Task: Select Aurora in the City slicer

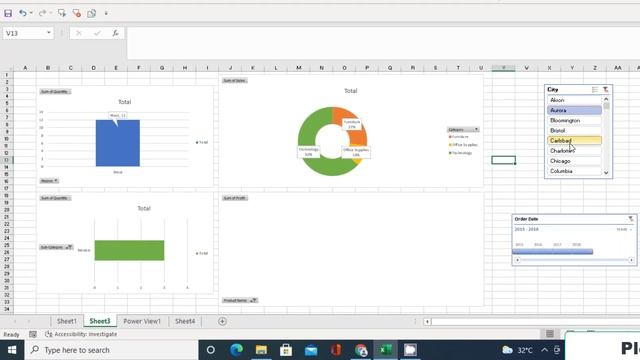Action: tap(574, 110)
